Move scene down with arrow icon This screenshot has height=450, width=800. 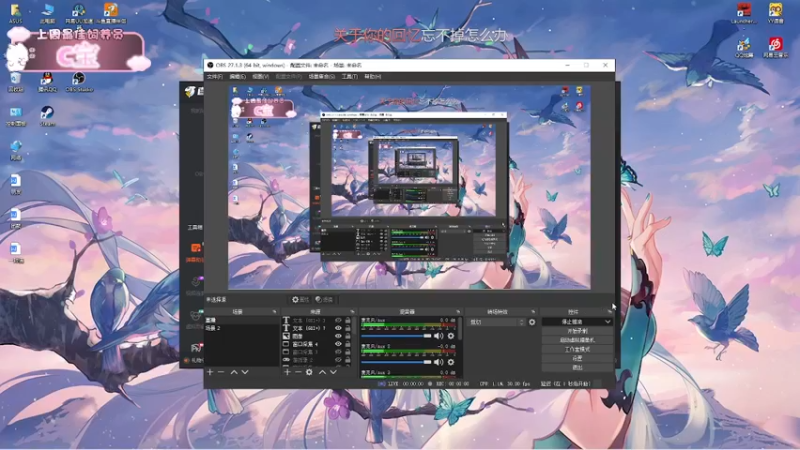click(x=245, y=372)
